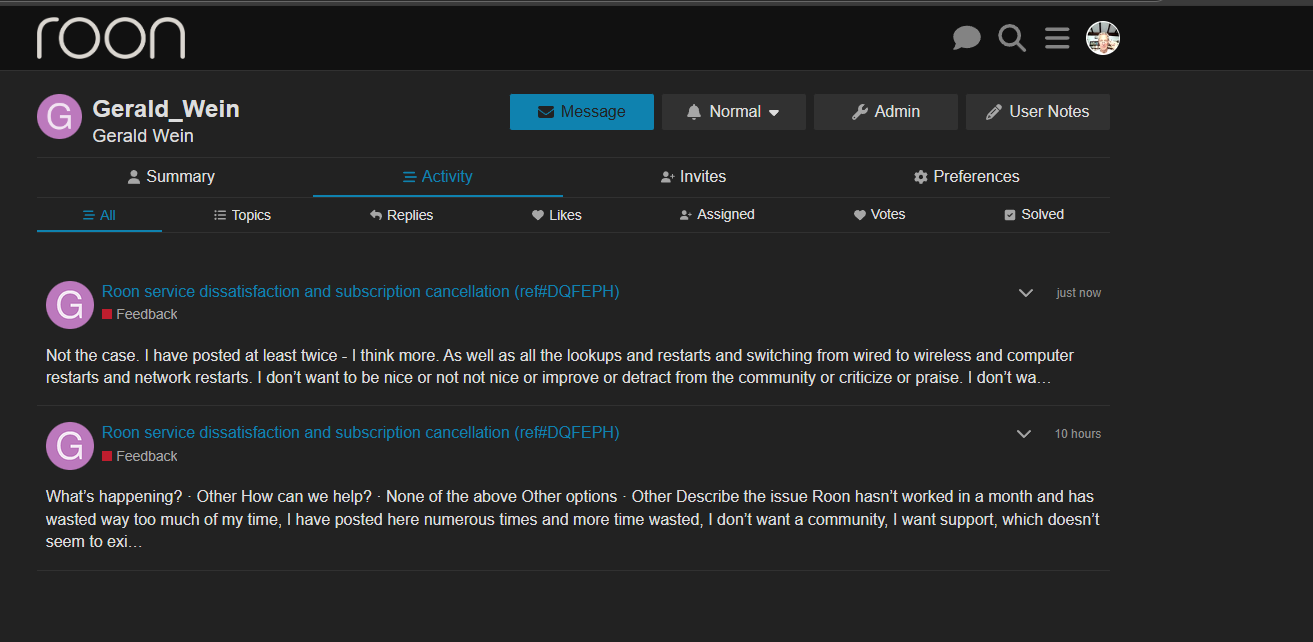Select the Likes activity filter
Image resolution: width=1313 pixels, height=642 pixels.
[x=556, y=215]
